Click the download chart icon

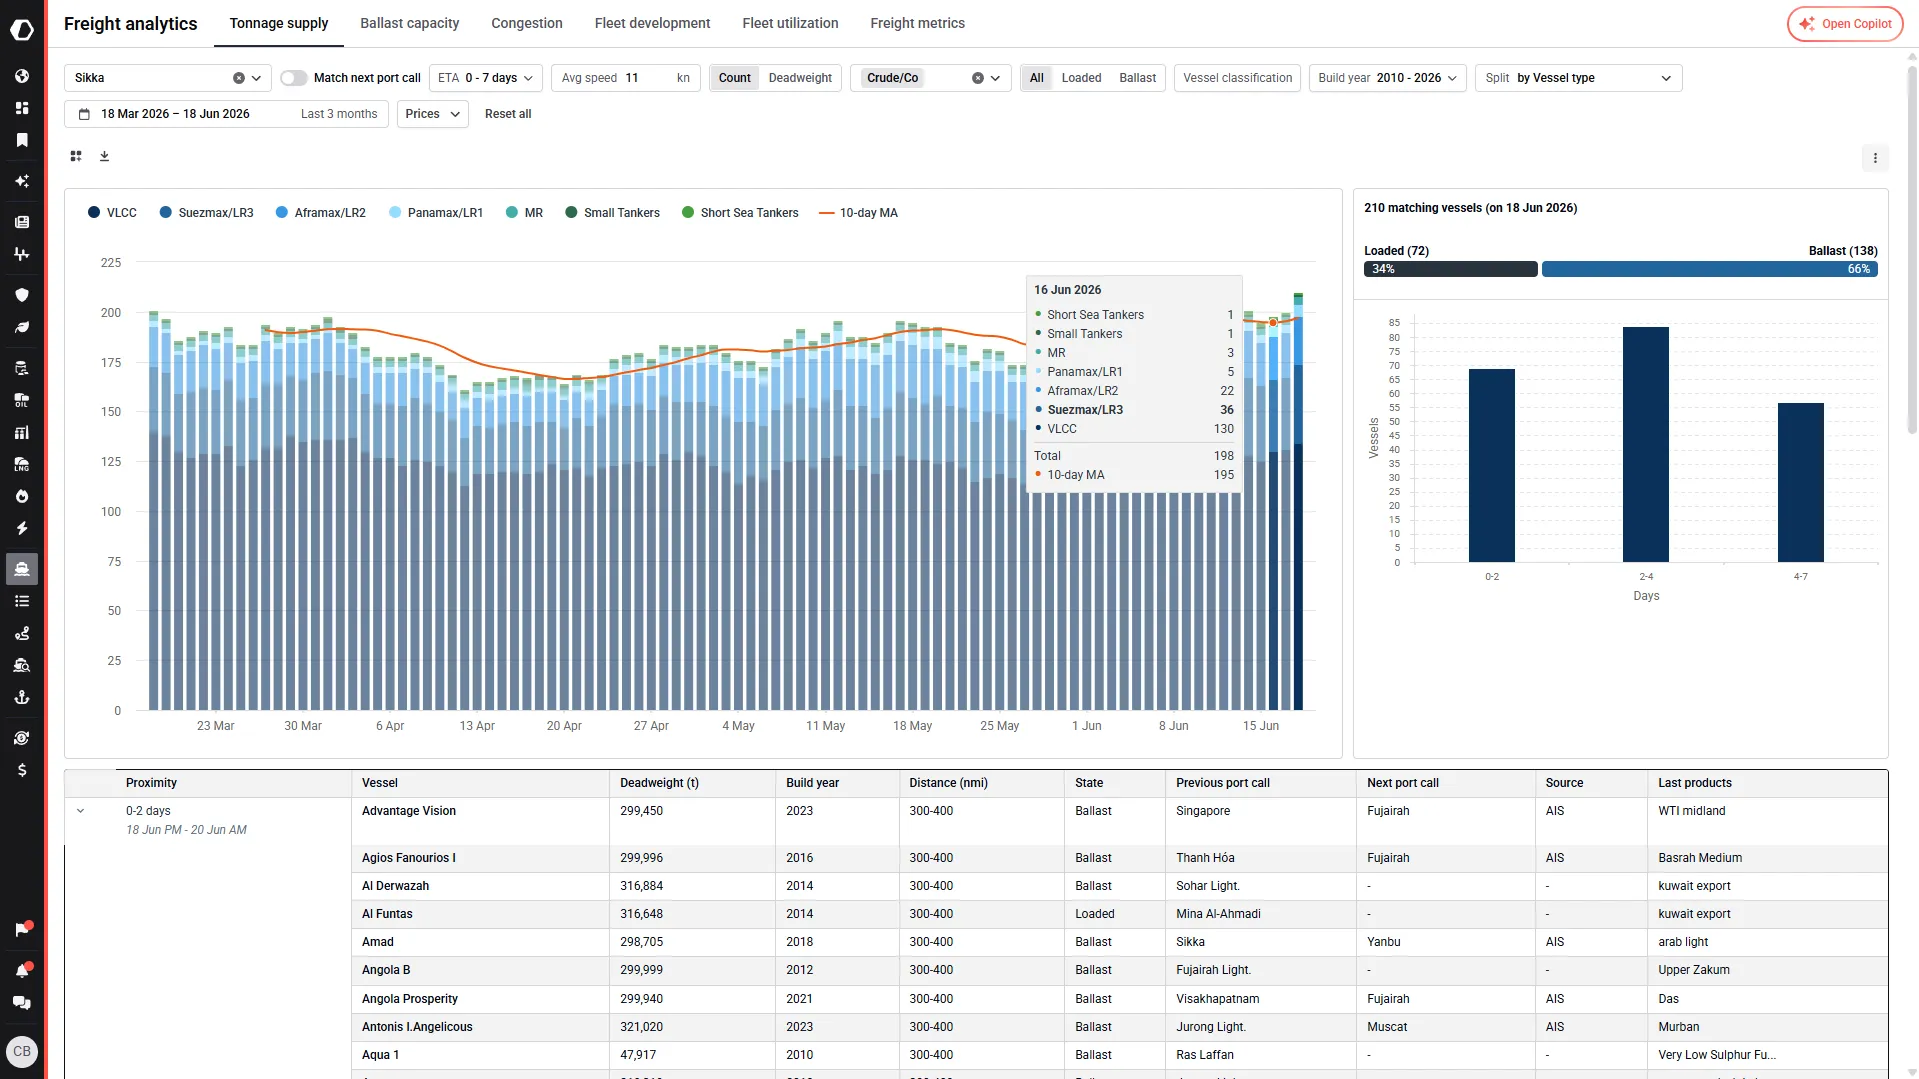[104, 156]
